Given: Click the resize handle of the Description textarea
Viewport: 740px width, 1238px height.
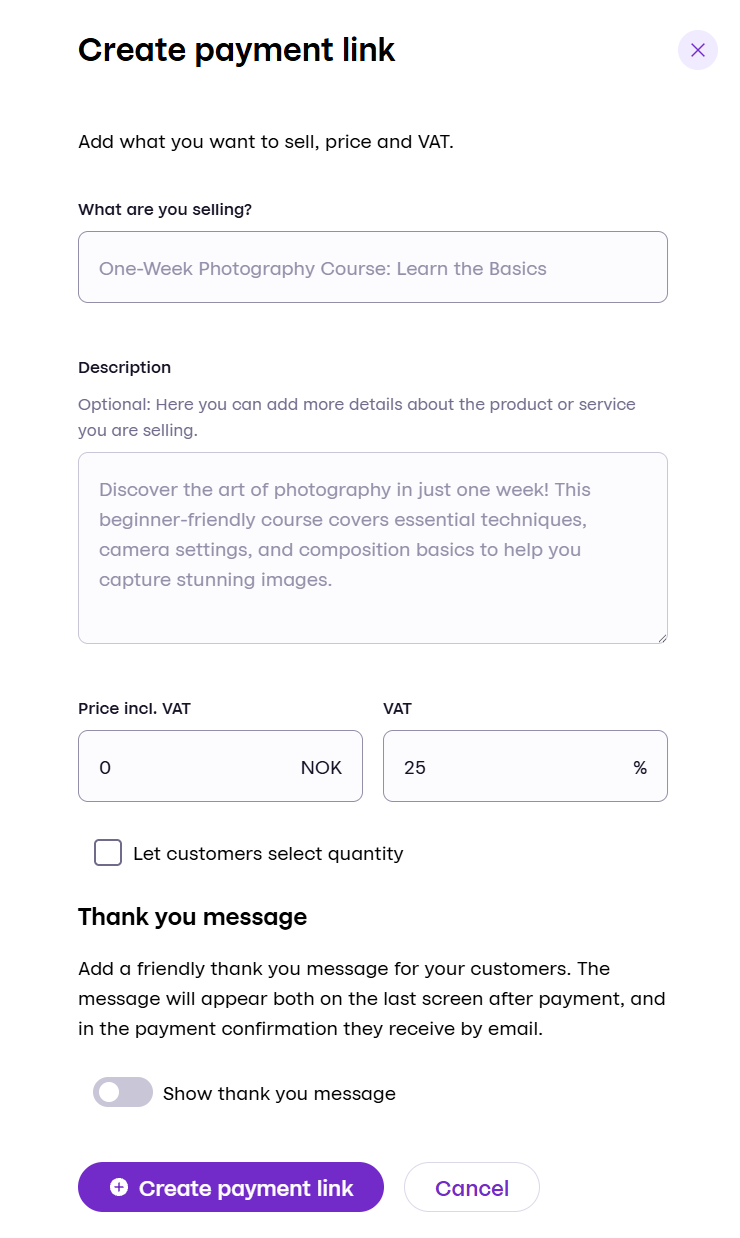Looking at the screenshot, I should [x=661, y=636].
